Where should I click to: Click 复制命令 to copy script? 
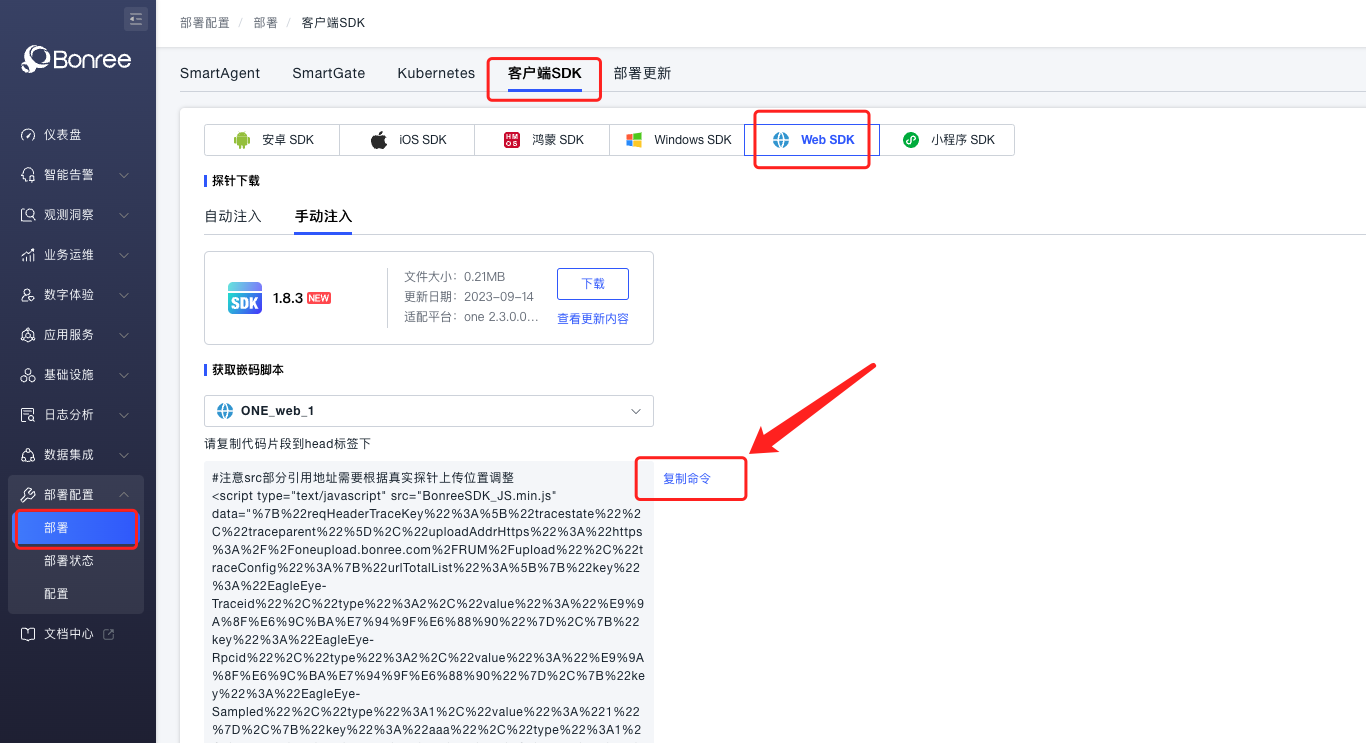(x=687, y=479)
